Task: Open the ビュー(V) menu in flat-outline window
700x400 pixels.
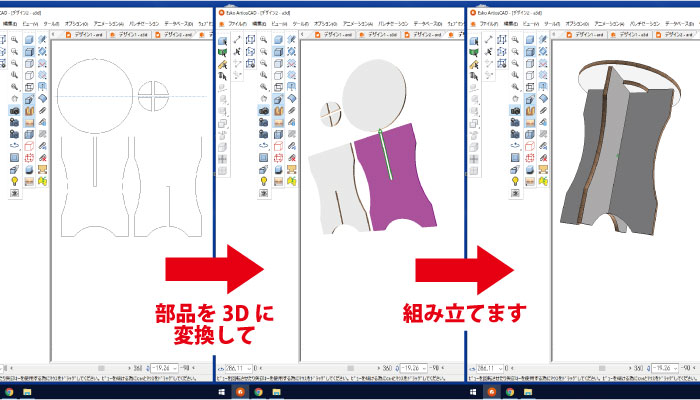Action: [x=31, y=23]
